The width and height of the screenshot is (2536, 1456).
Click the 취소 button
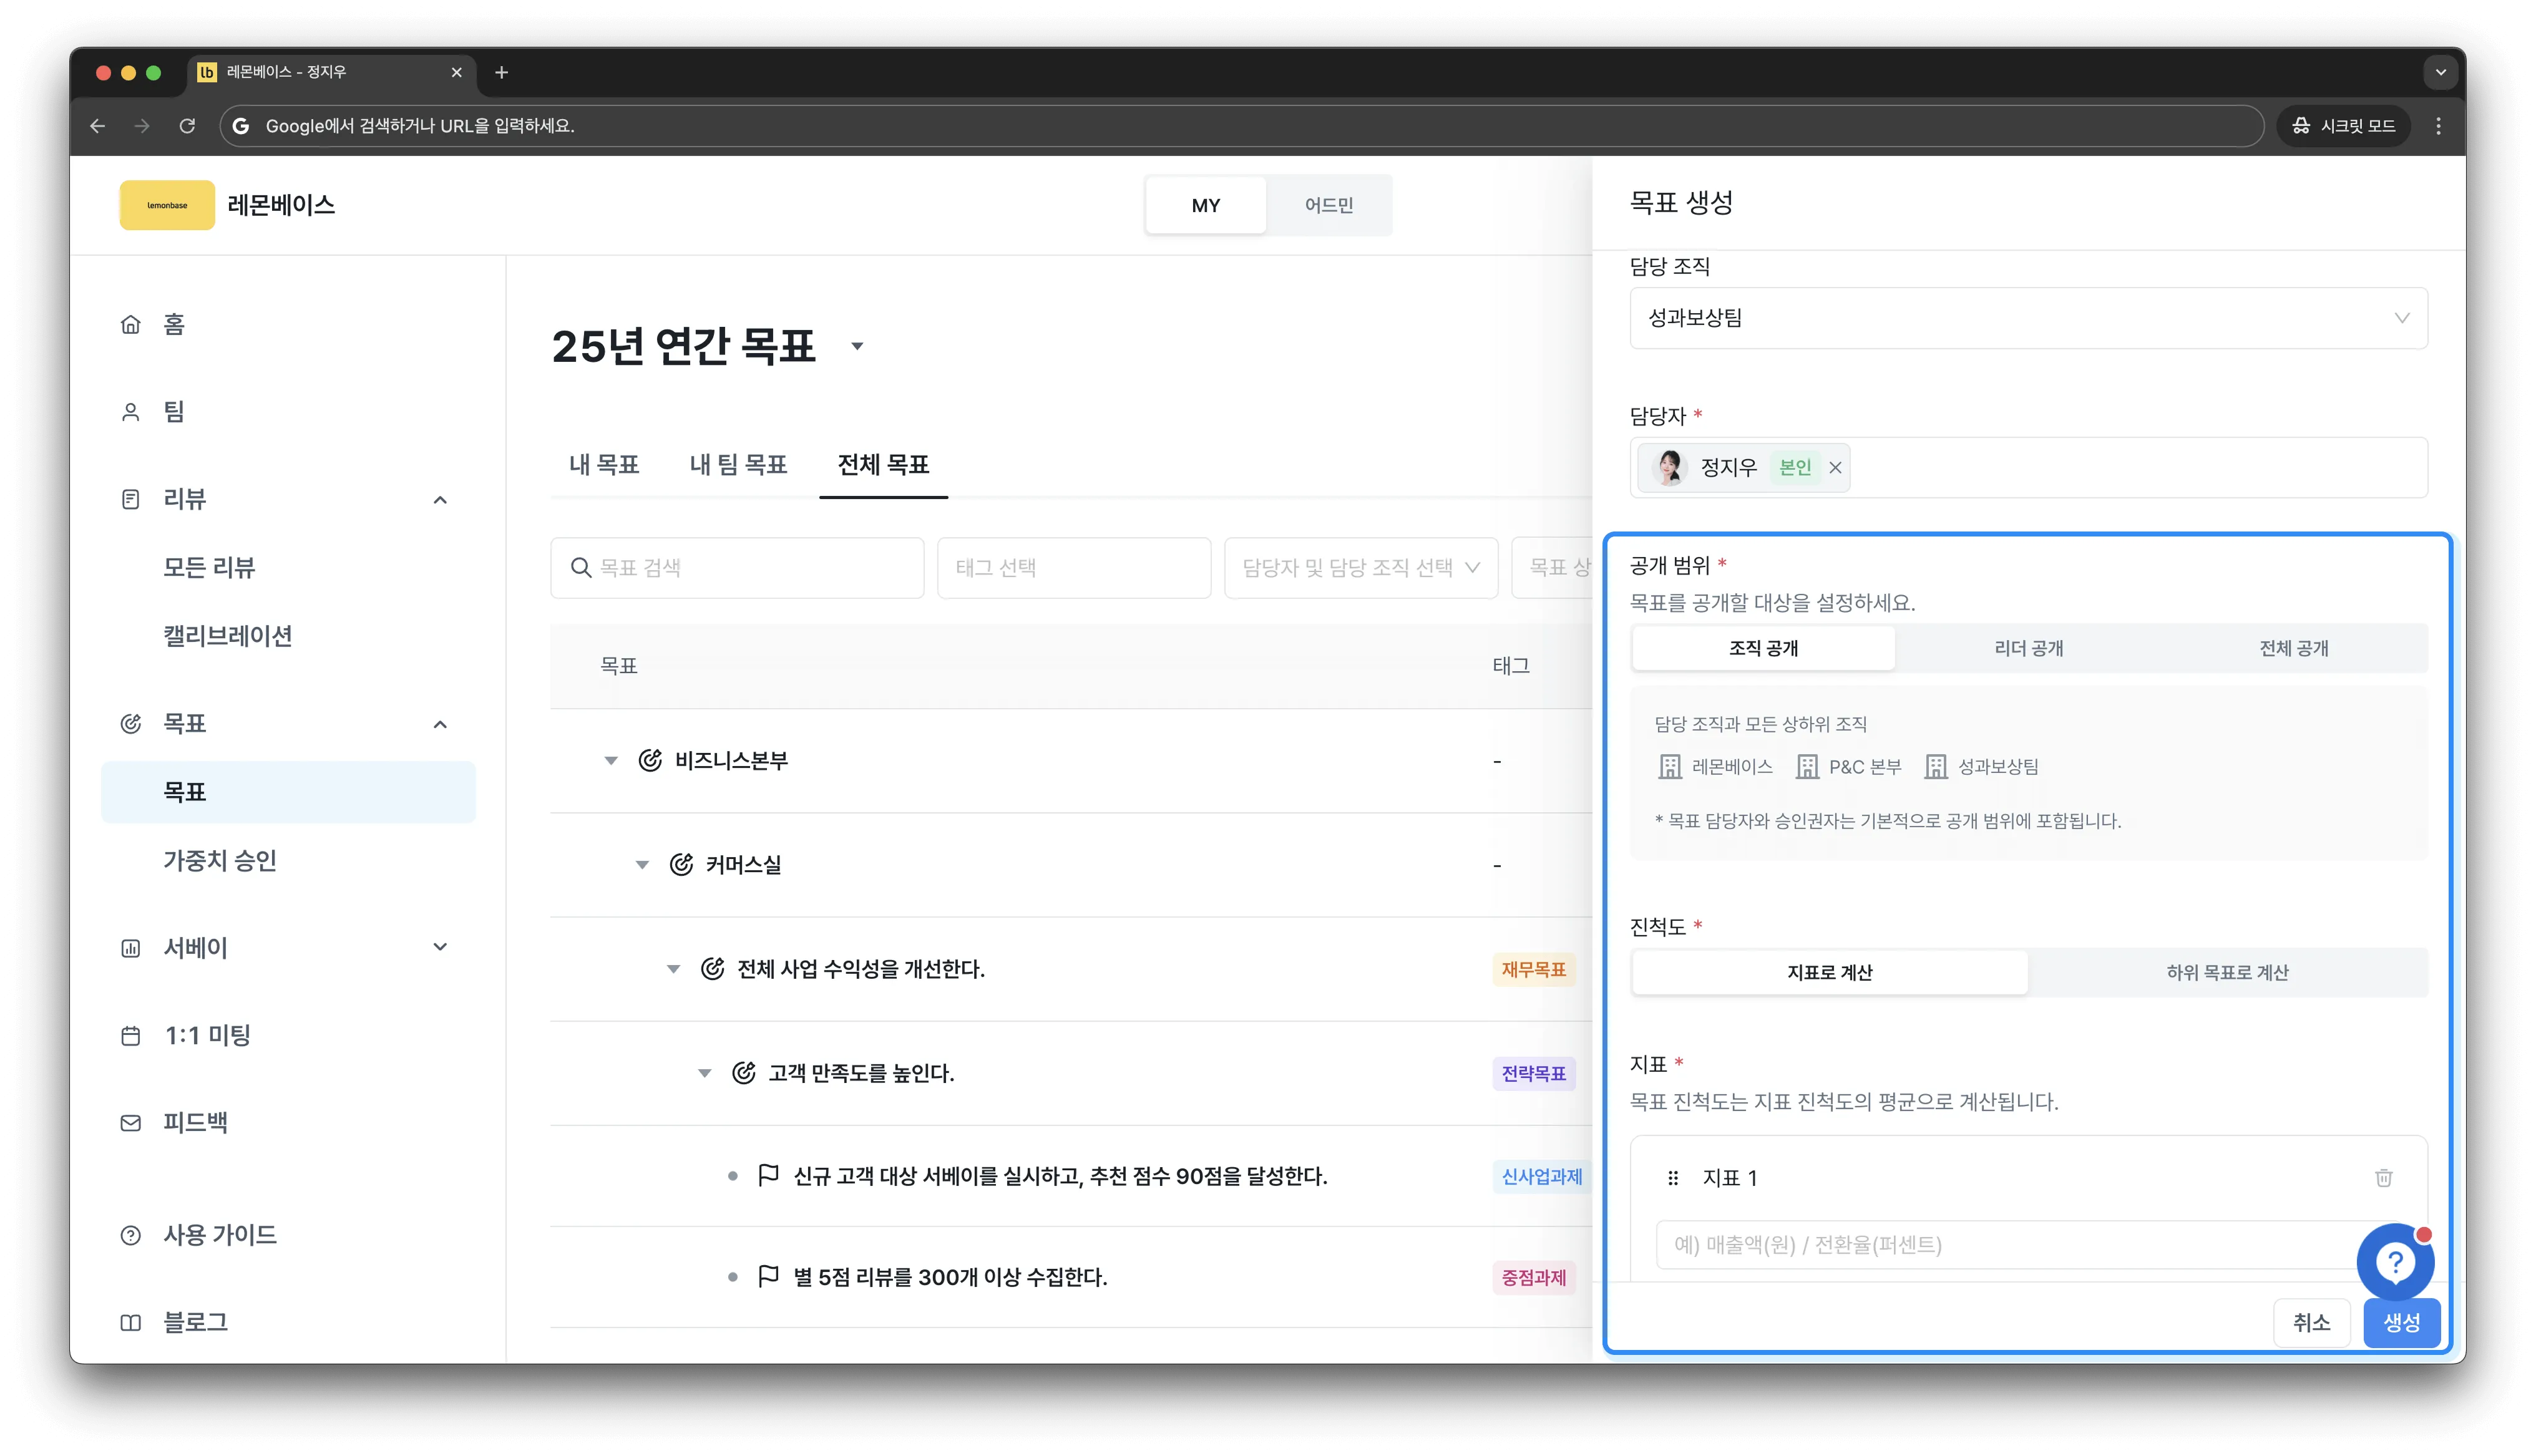coord(2311,1323)
